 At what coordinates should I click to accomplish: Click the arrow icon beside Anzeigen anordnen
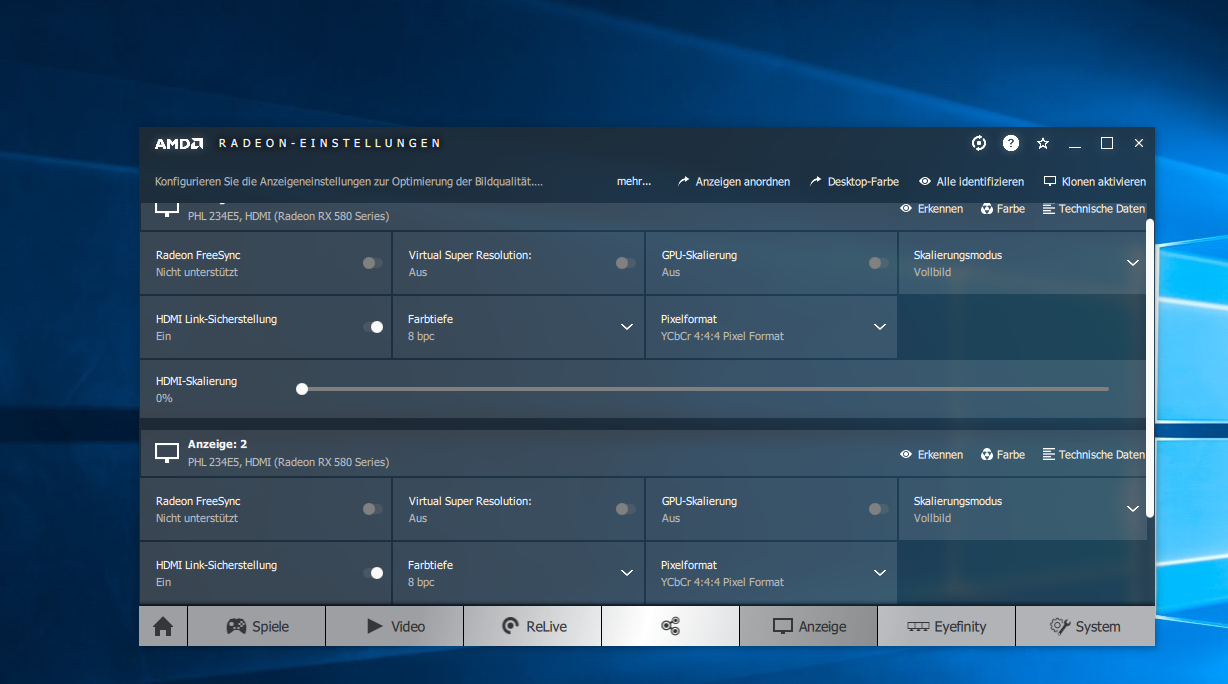pyautogui.click(x=684, y=181)
